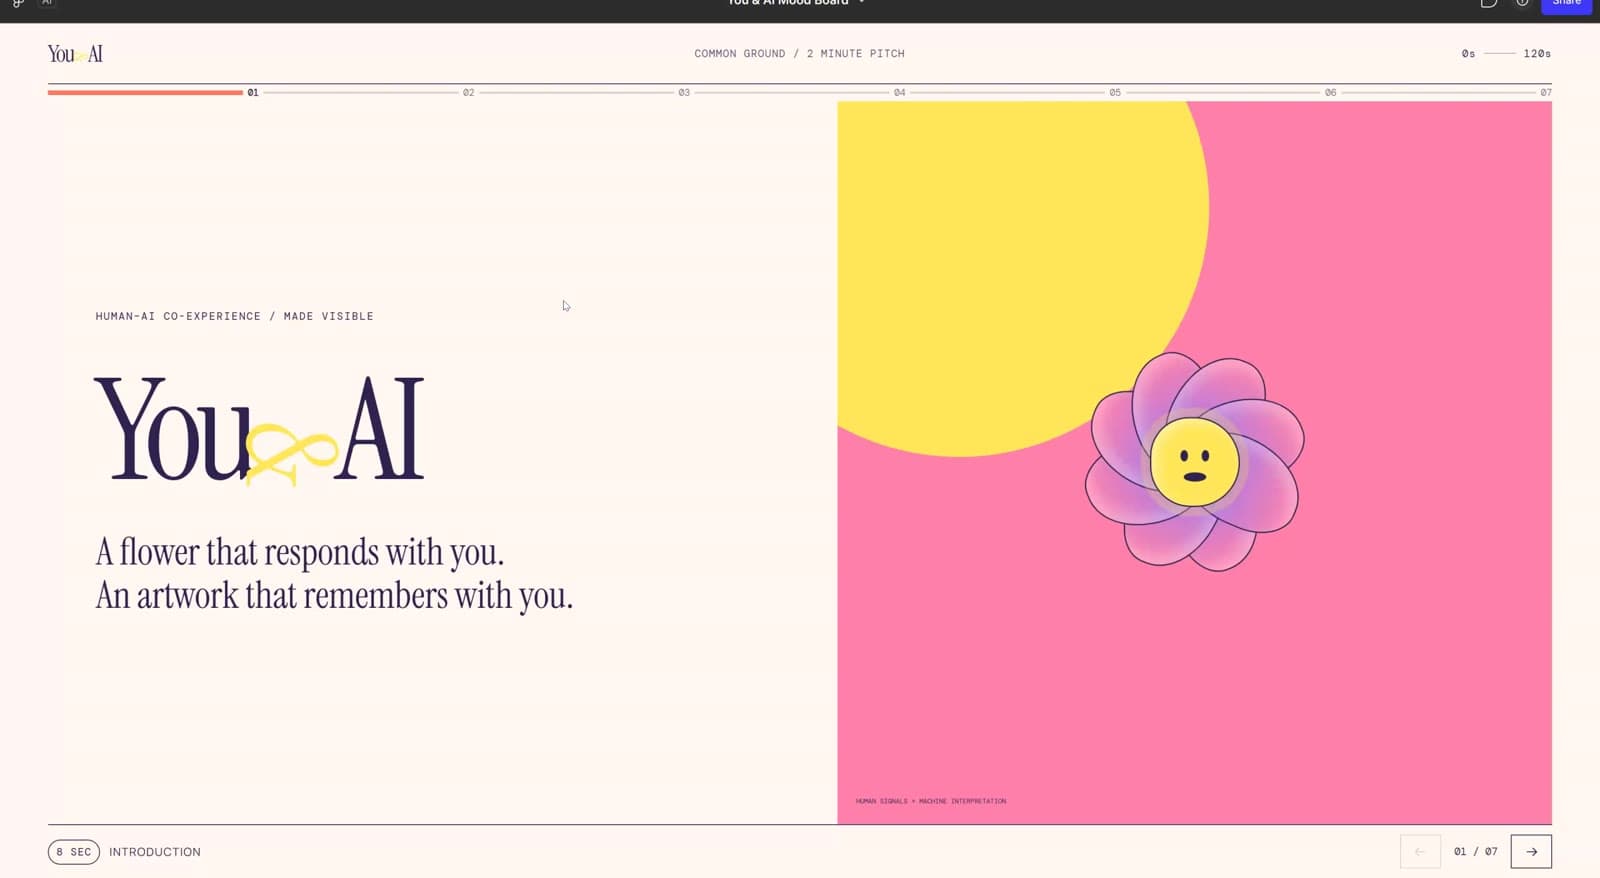Image resolution: width=1600 pixels, height=878 pixels.
Task: Jump to section 04 on the progress timeline
Action: point(900,92)
